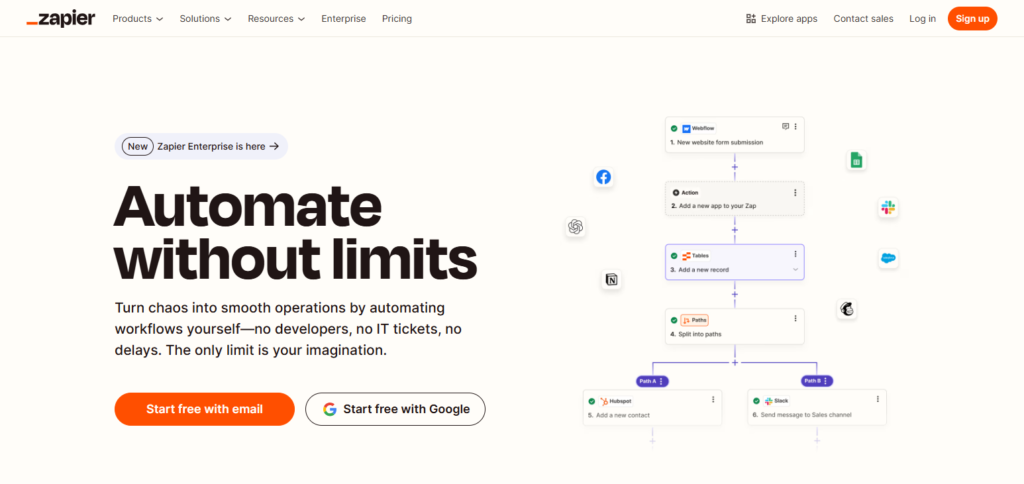Expand the Solutions navigation menu
This screenshot has width=1024, height=484.
point(205,18)
